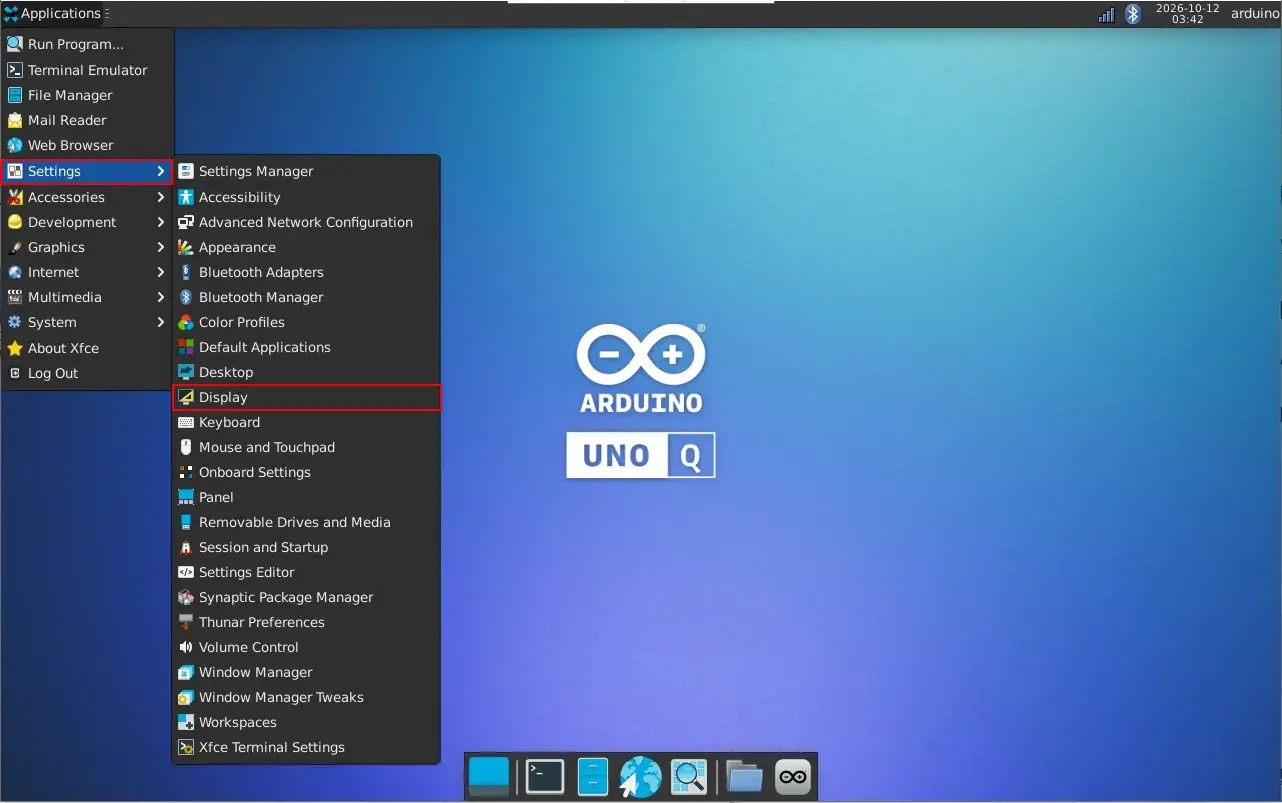The height and width of the screenshot is (803, 1282).
Task: Launch the globe web browser dock icon
Action: 640,777
